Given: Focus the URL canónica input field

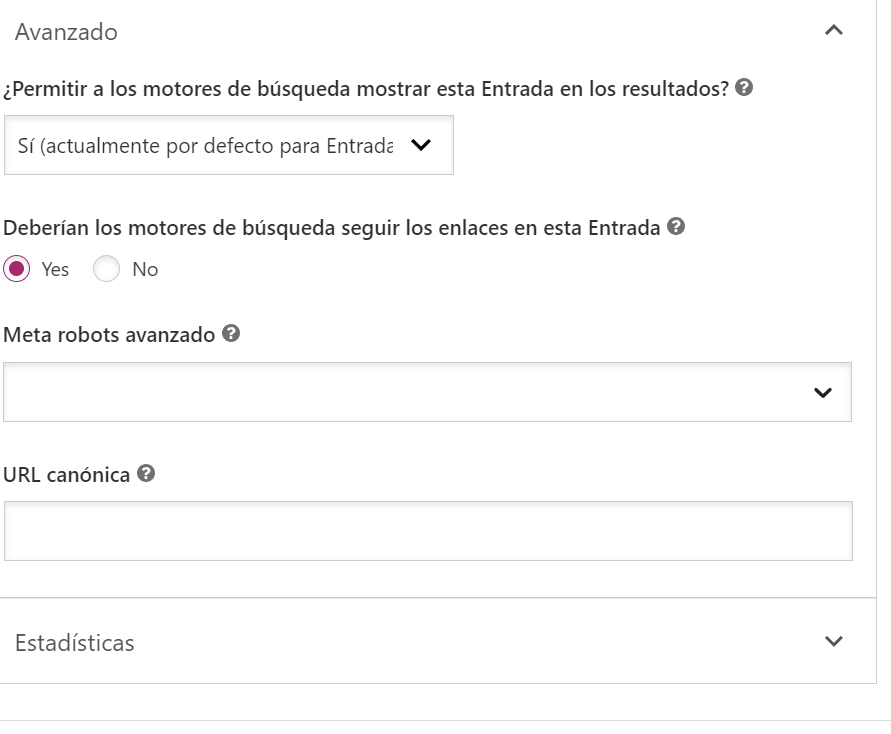Looking at the screenshot, I should (428, 531).
